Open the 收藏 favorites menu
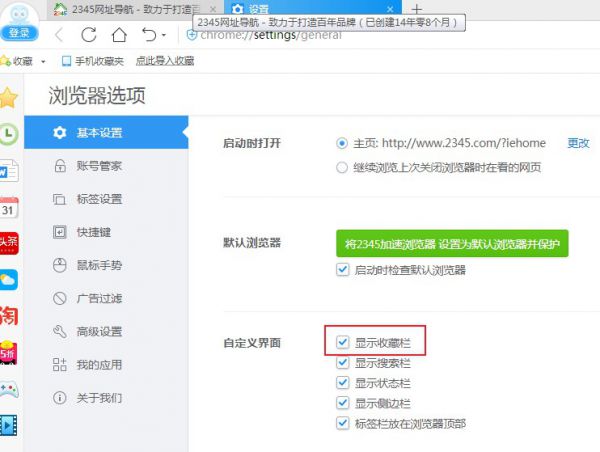This screenshot has height=452, width=600. coord(17,61)
